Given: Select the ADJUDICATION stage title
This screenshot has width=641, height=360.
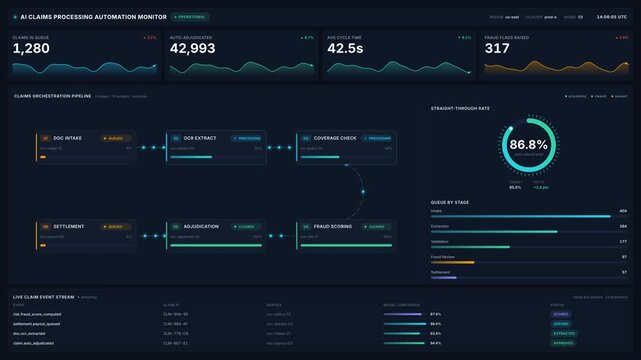Looking at the screenshot, I should coord(201,226).
